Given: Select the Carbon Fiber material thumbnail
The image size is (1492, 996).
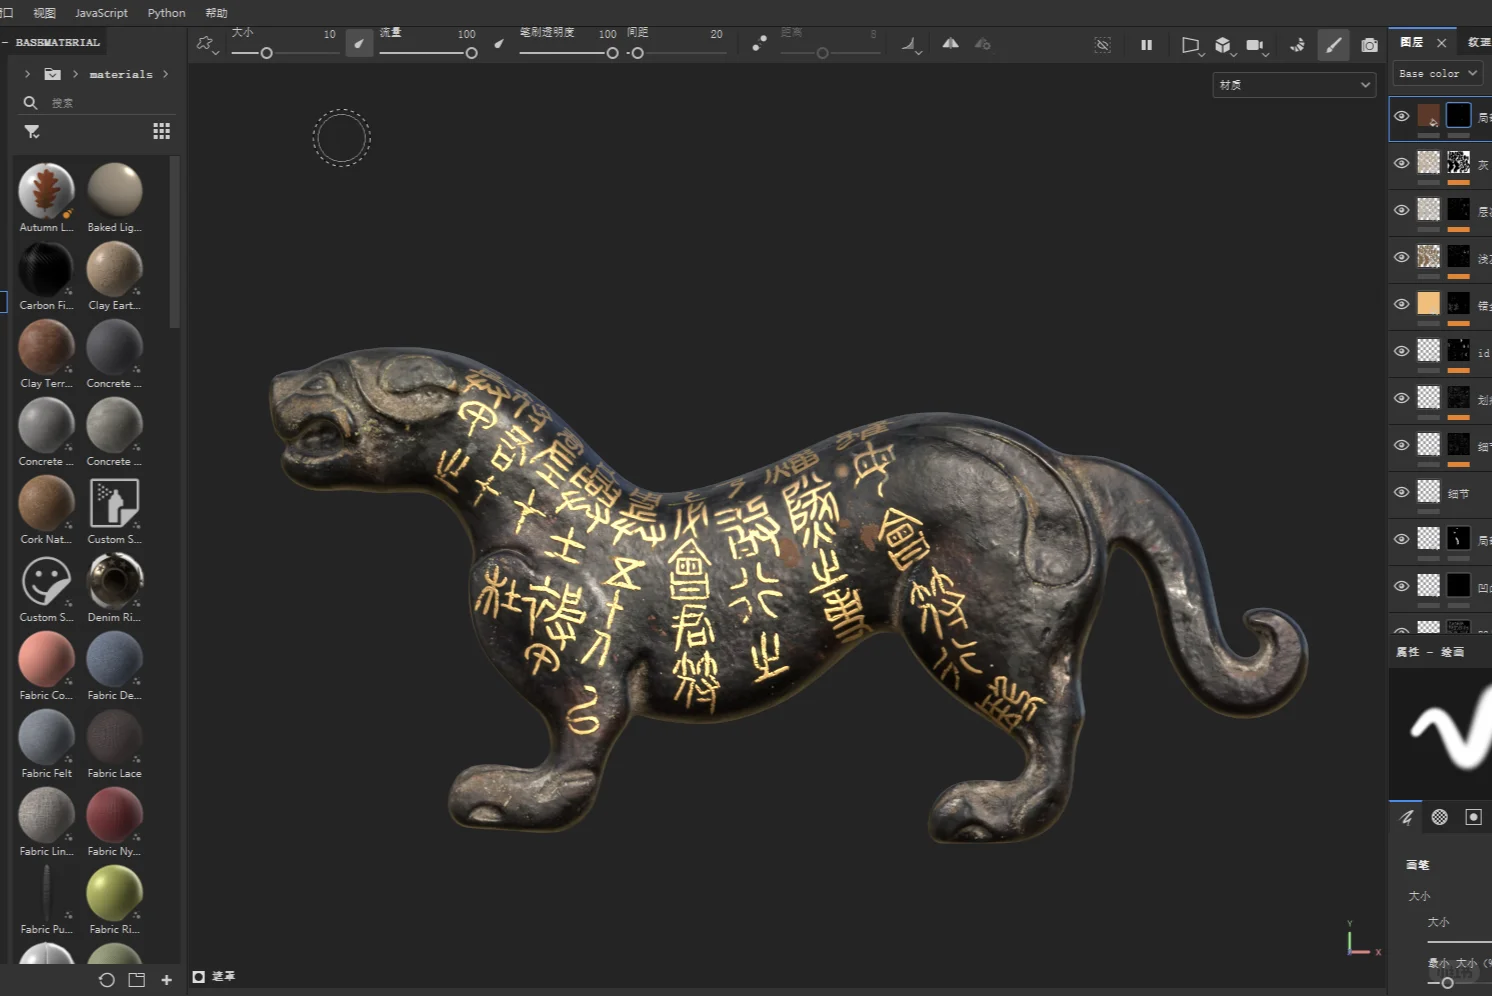Looking at the screenshot, I should pyautogui.click(x=46, y=270).
